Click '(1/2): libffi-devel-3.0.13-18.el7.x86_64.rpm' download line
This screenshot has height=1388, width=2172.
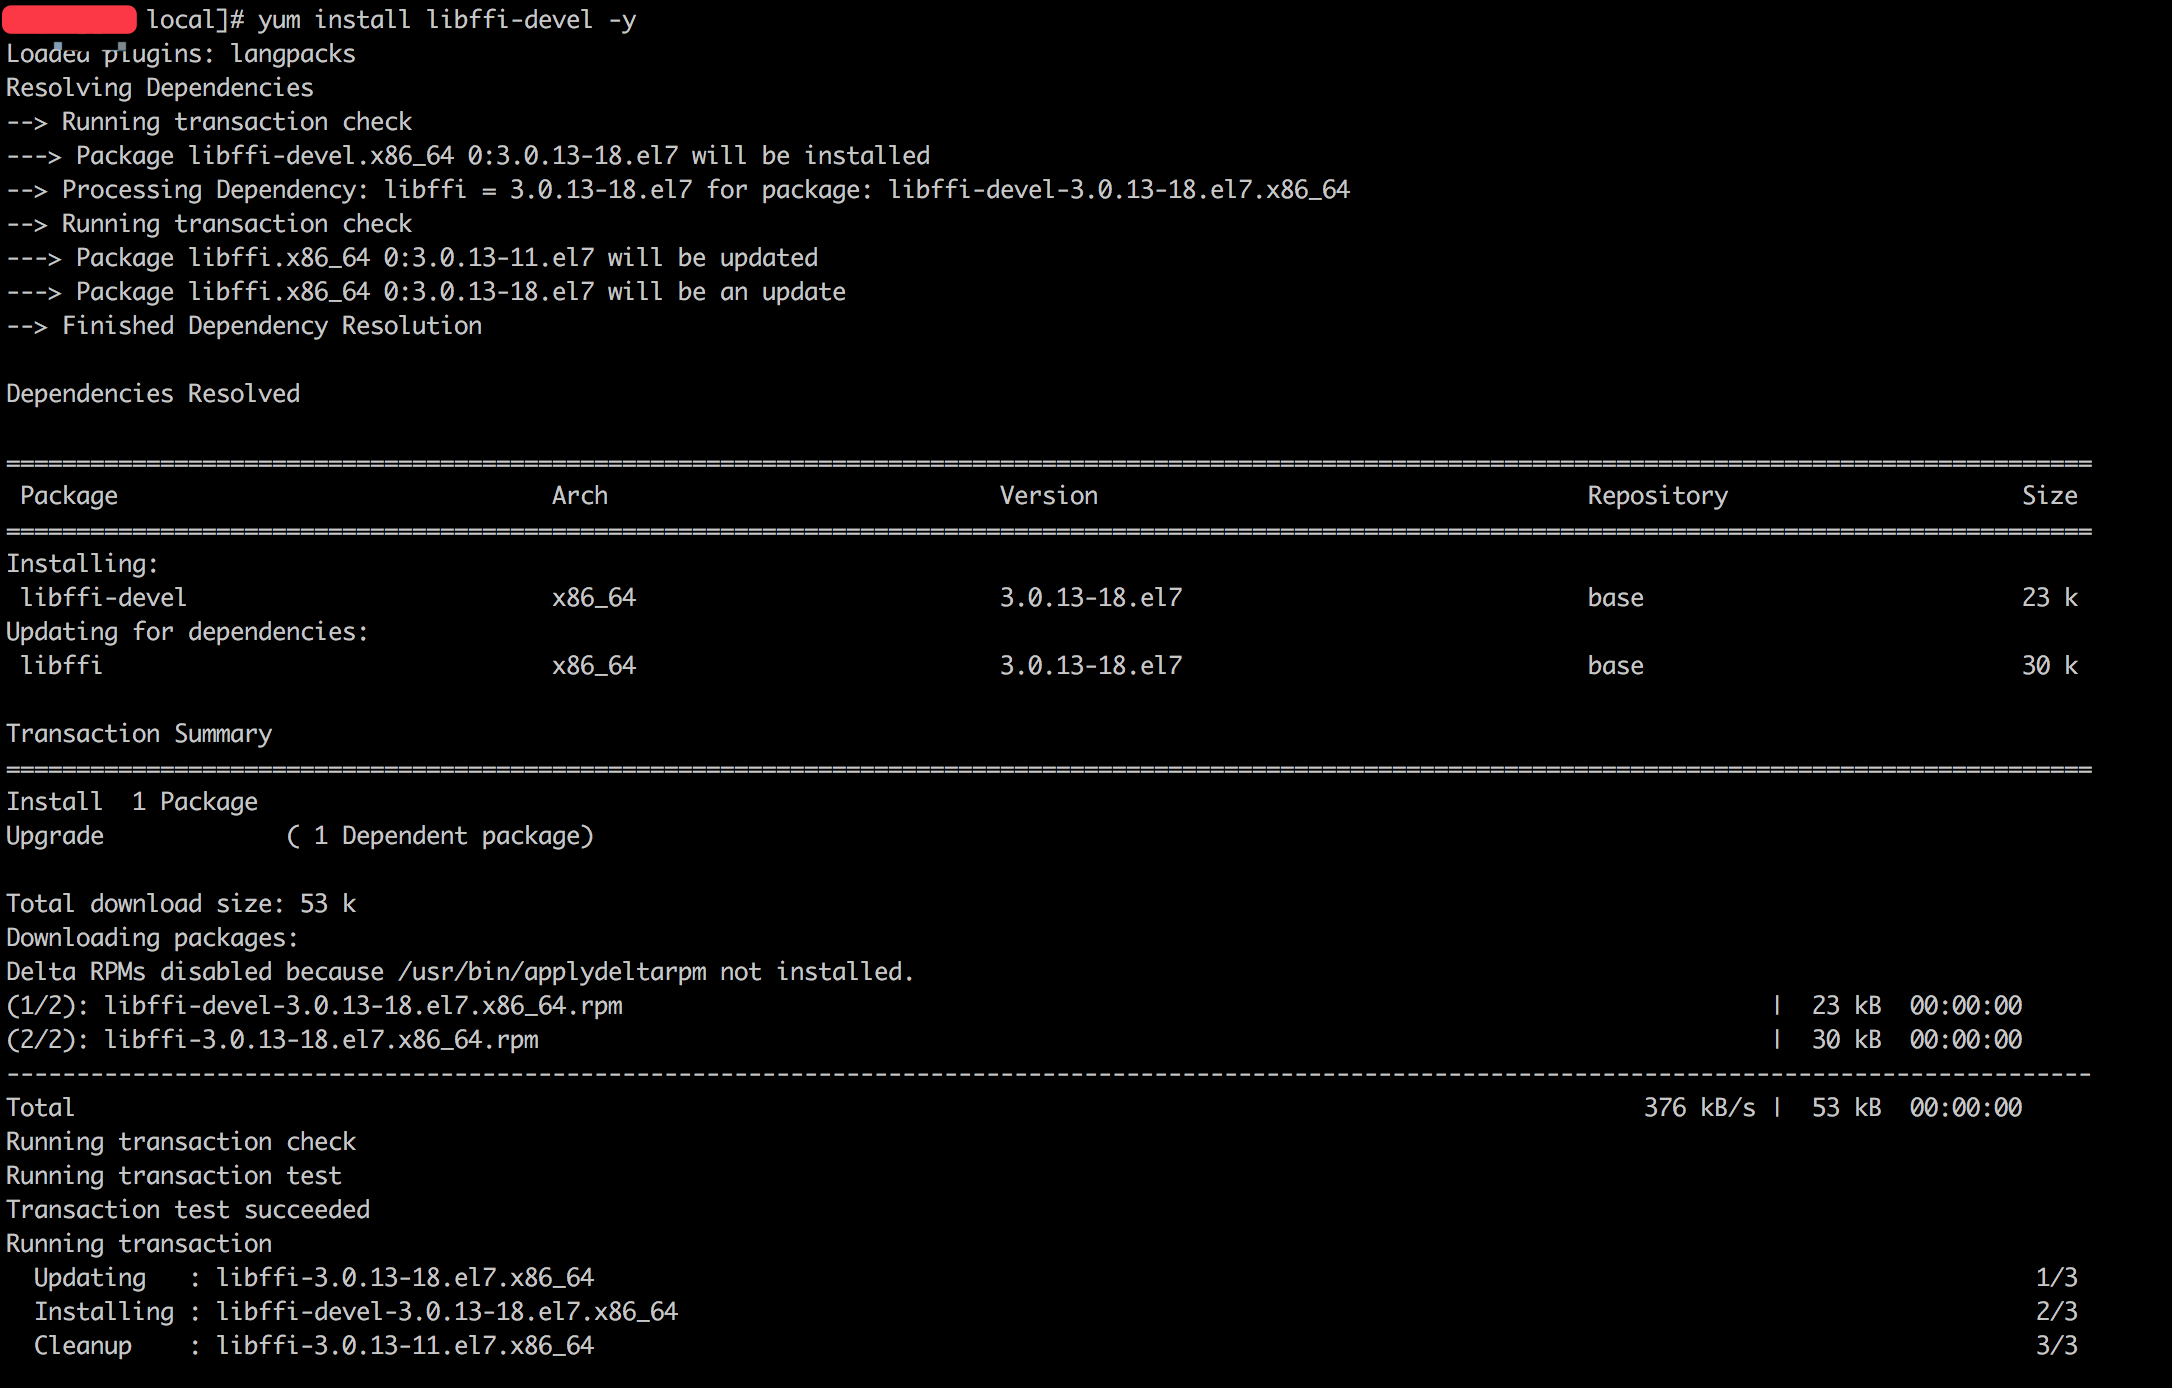[x=1014, y=1006]
